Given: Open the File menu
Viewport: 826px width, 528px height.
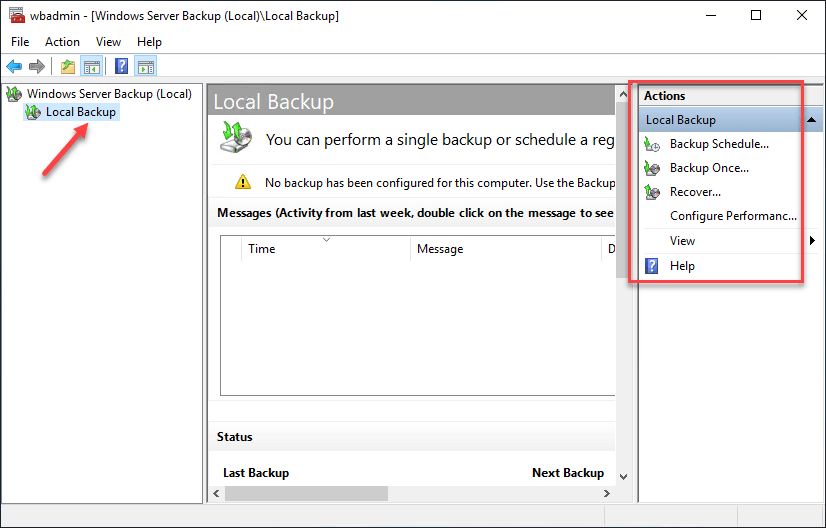Looking at the screenshot, I should tap(20, 42).
